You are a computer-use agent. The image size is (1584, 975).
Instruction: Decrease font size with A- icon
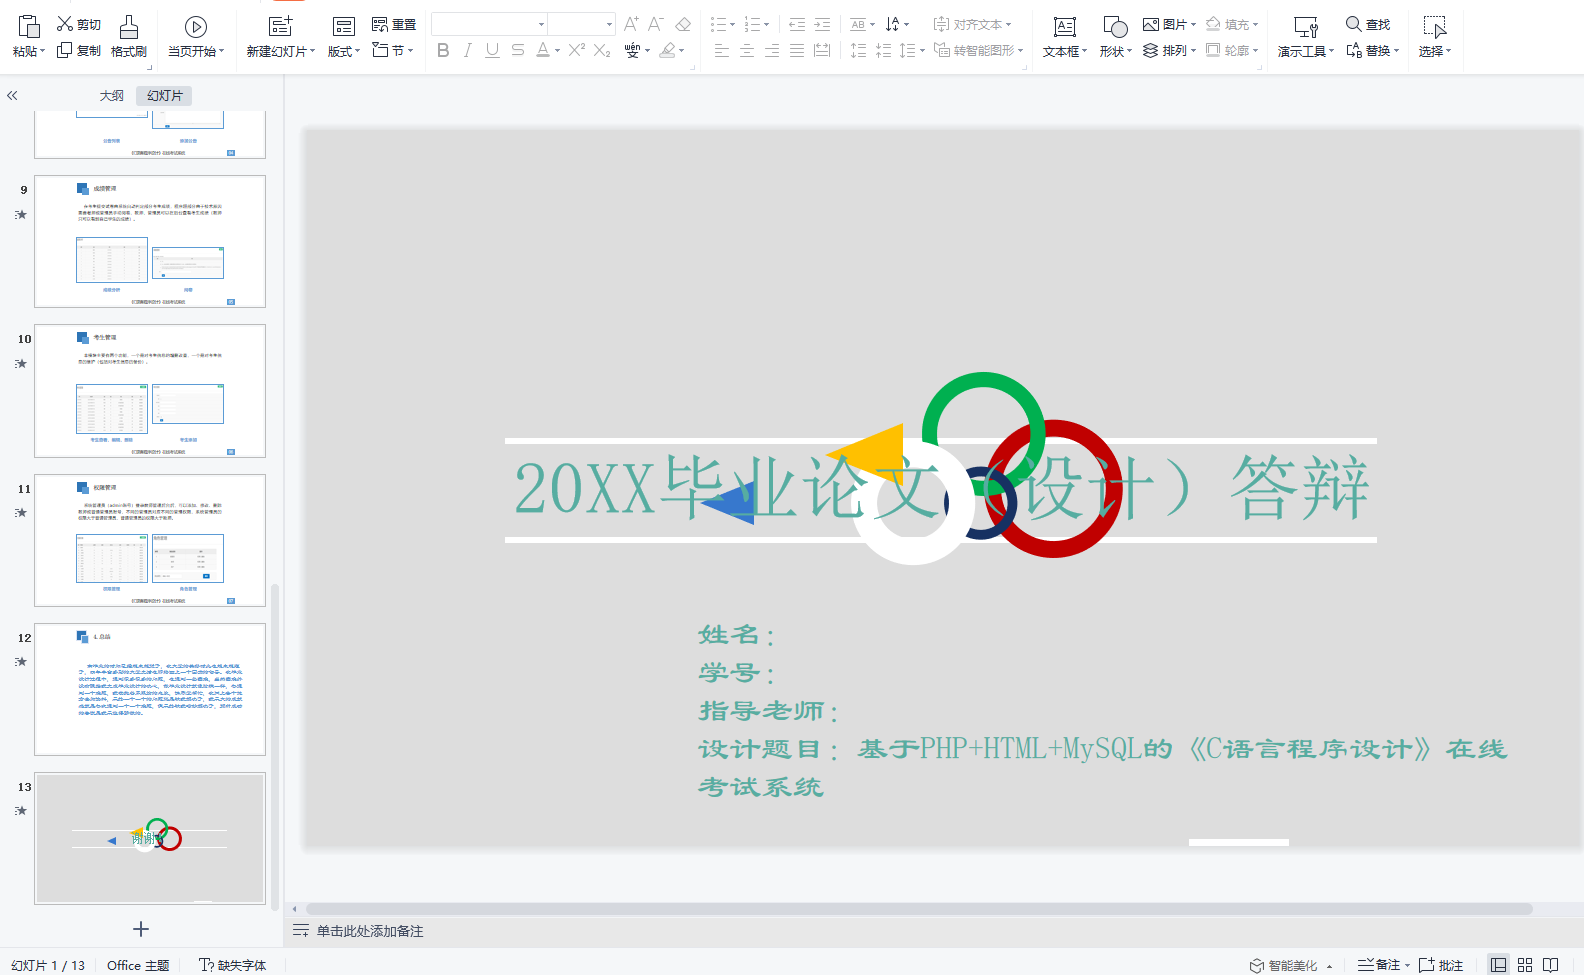[x=656, y=24]
